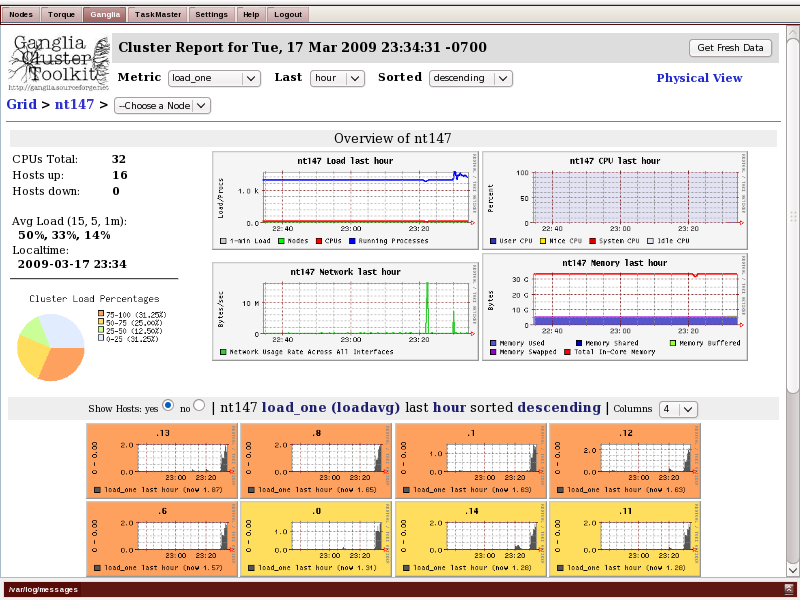Click the 25-50 green legend swatch

[101, 330]
